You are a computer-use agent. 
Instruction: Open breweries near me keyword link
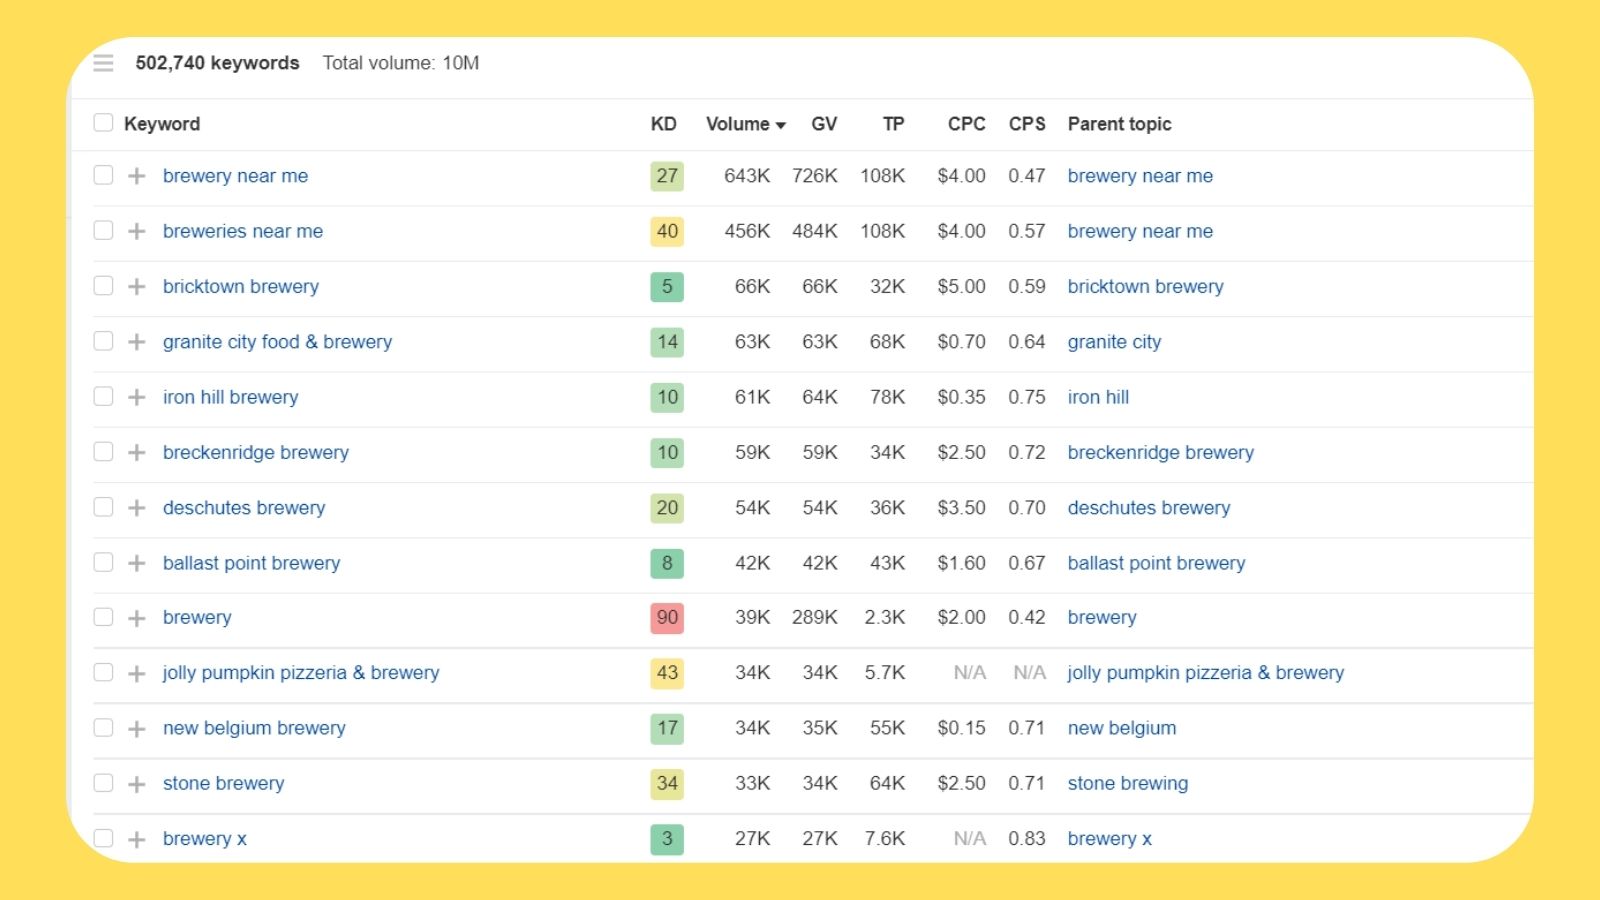pos(243,231)
